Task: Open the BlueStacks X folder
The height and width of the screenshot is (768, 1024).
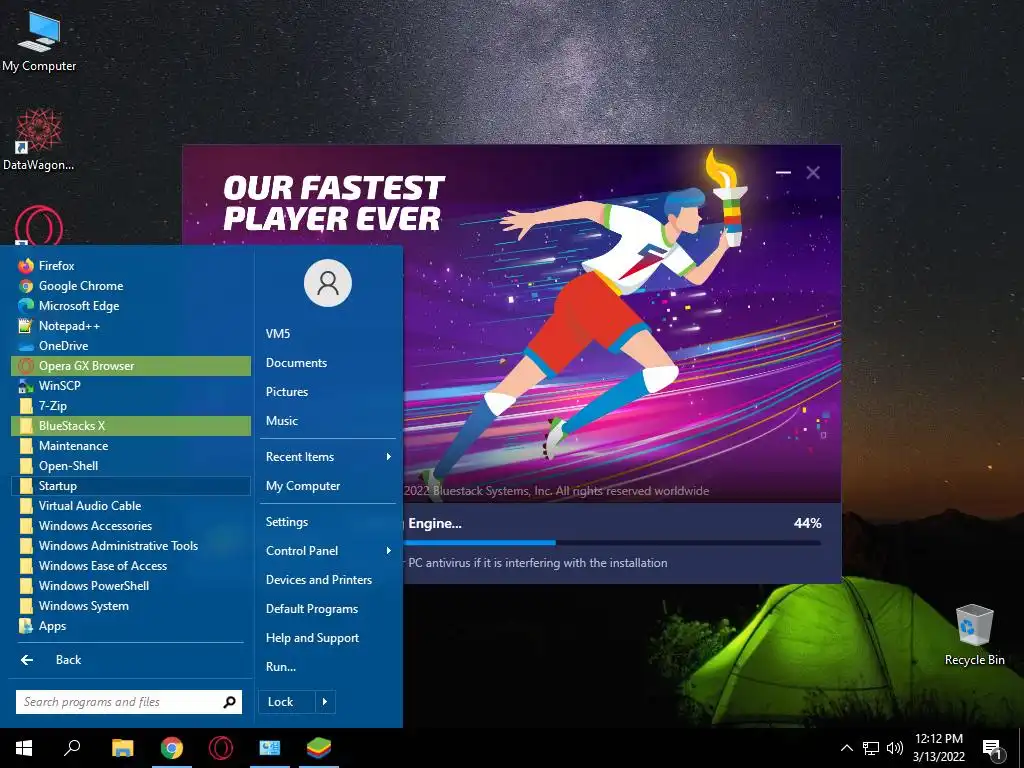Action: tap(131, 426)
